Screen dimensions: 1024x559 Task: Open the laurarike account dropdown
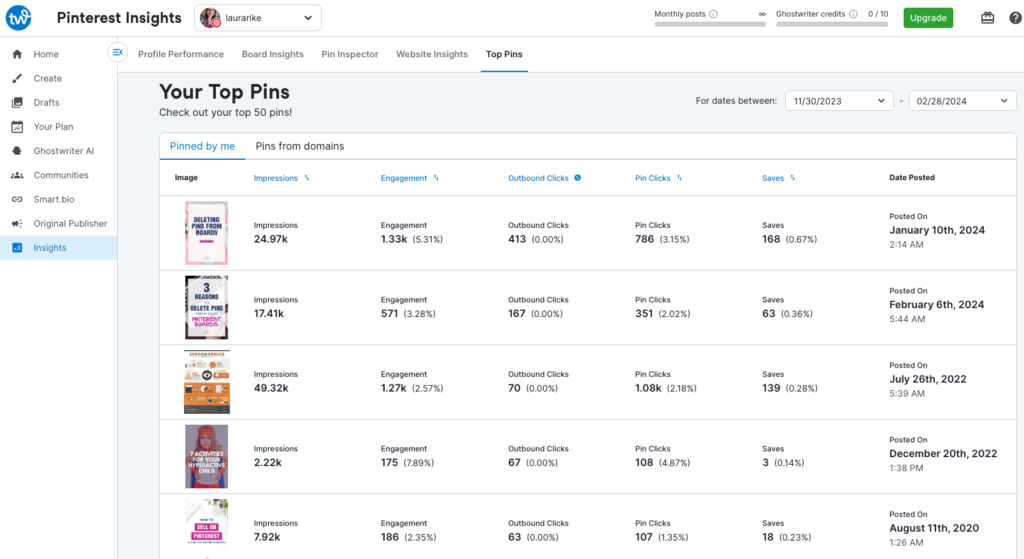[258, 18]
